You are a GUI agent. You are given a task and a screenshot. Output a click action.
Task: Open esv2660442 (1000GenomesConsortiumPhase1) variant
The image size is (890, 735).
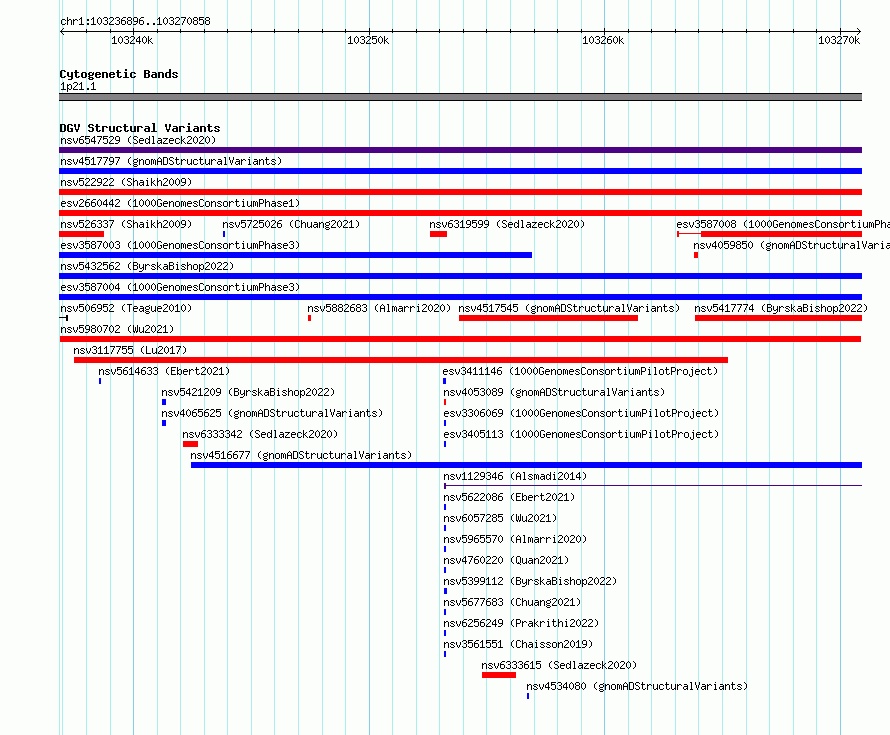pos(180,203)
